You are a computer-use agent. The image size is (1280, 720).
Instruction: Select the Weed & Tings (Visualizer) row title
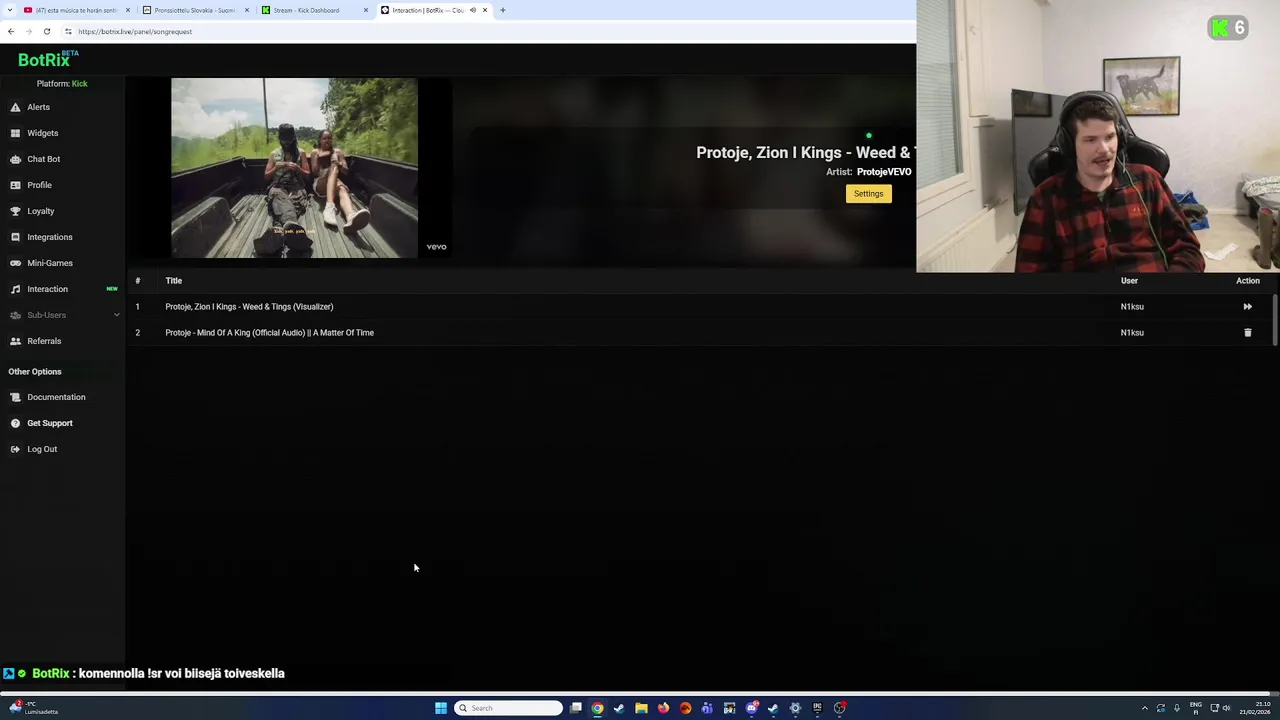(249, 307)
